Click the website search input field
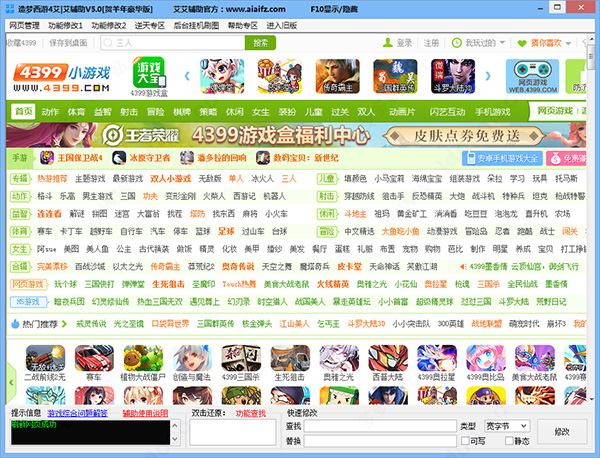Screen dimensions: 600x458 173,43
